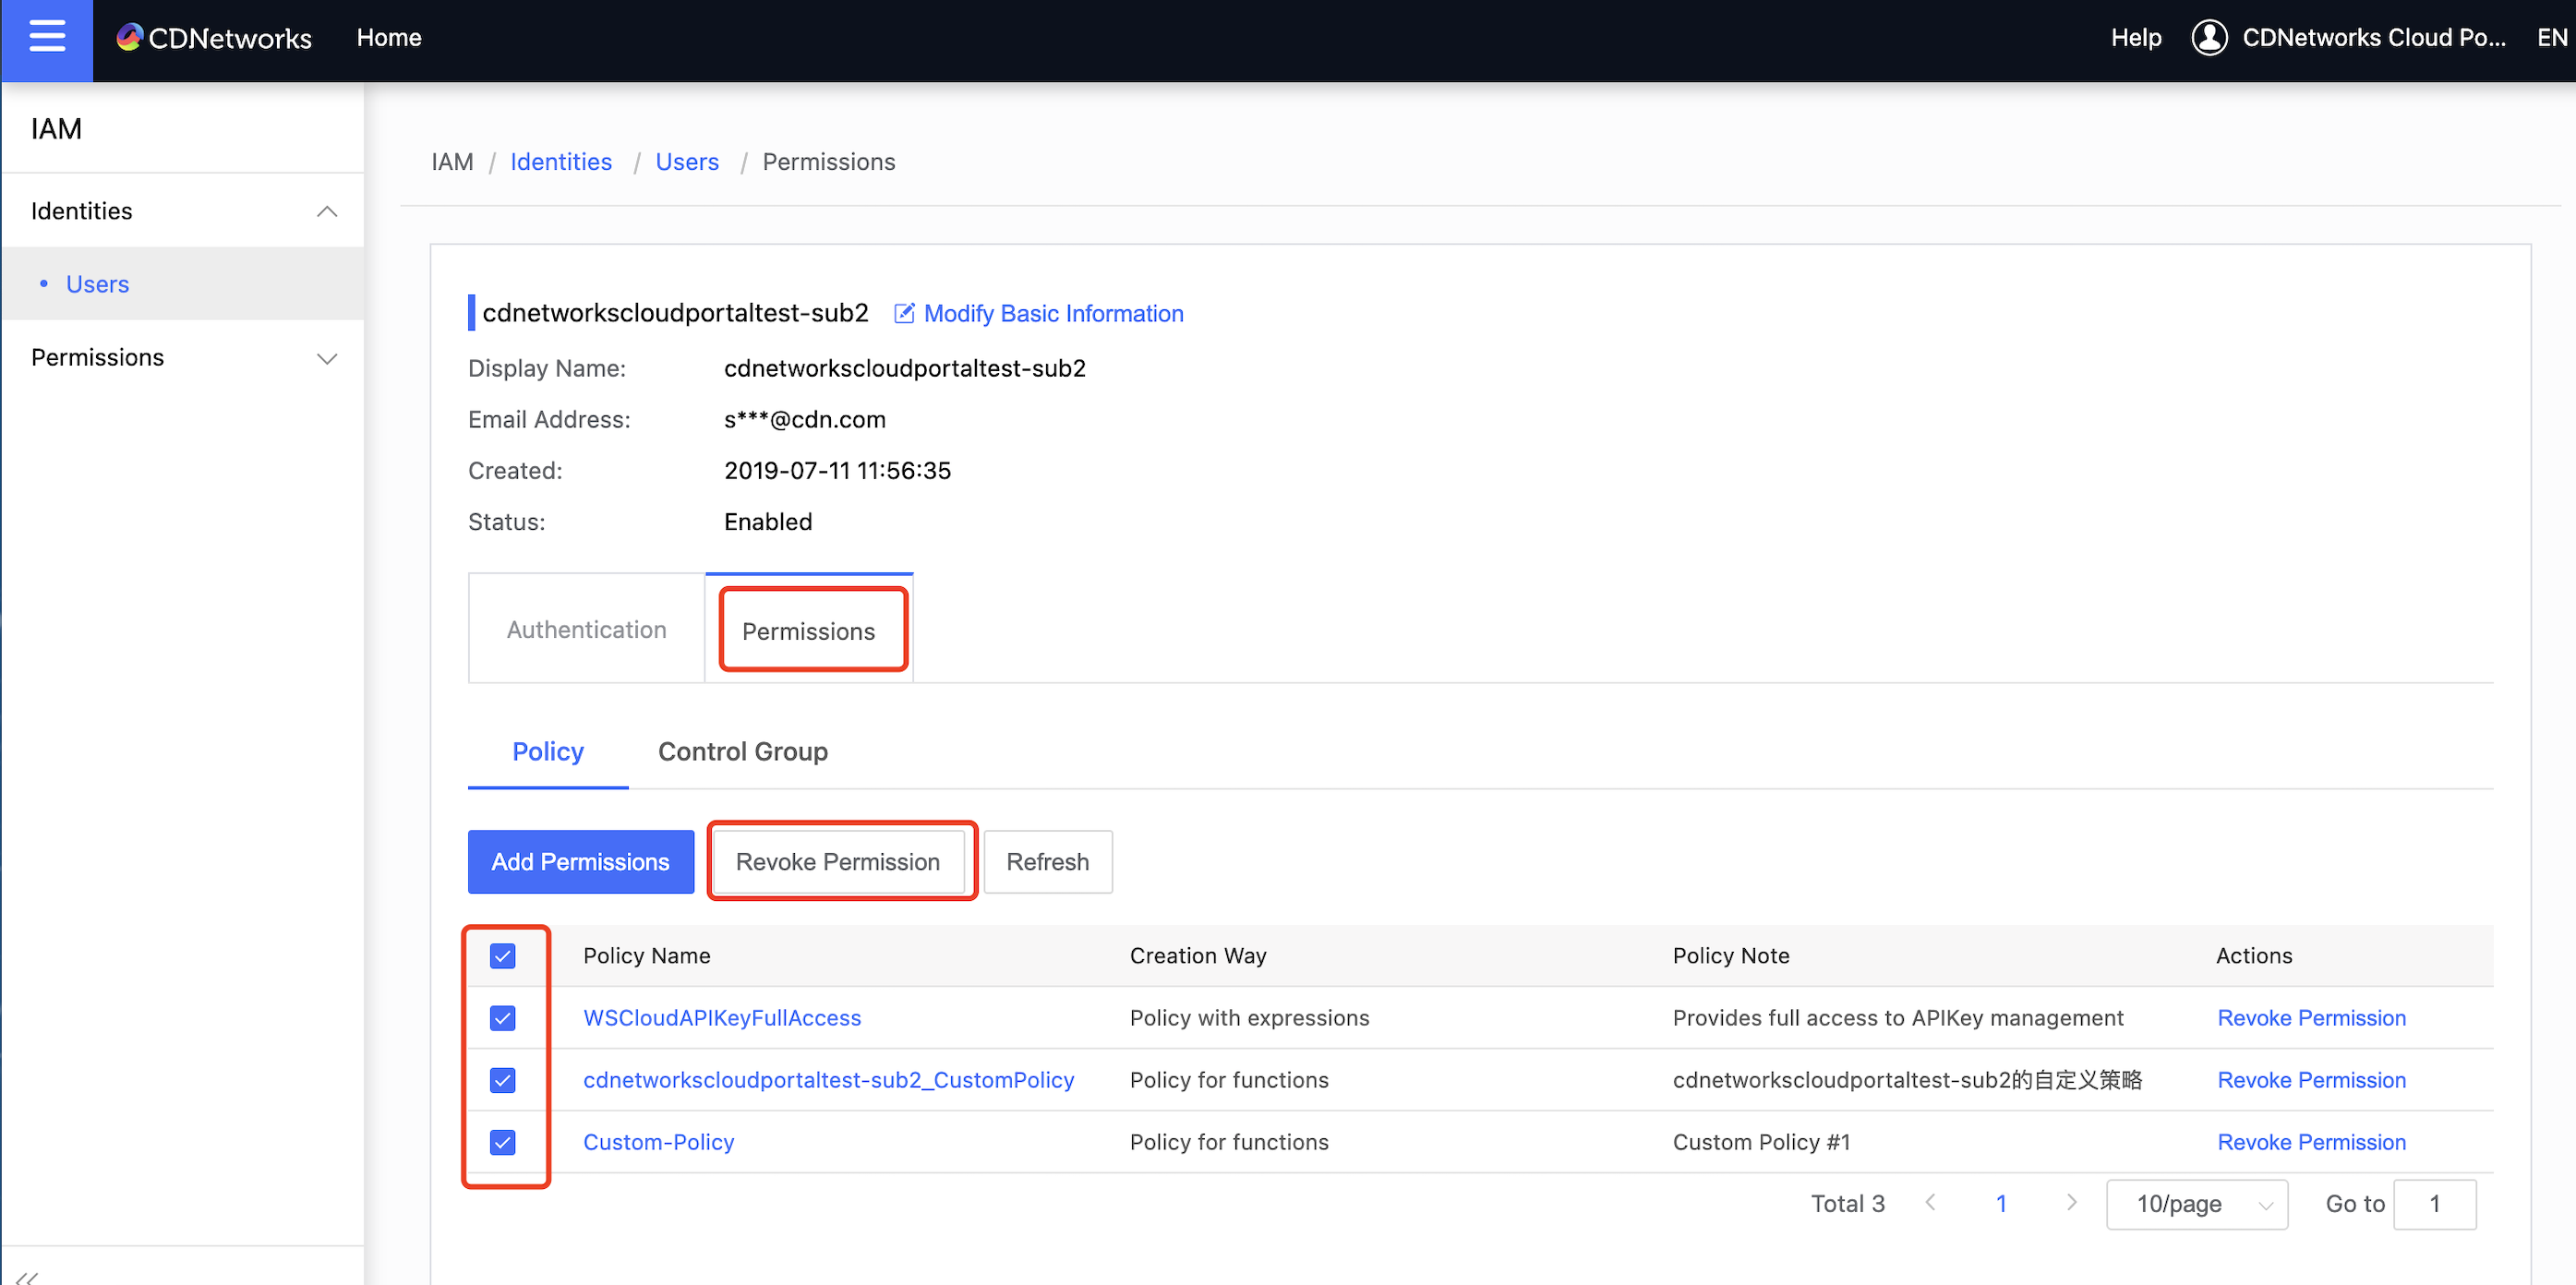Switch to the Authentication tab
The height and width of the screenshot is (1285, 2576).
point(586,629)
